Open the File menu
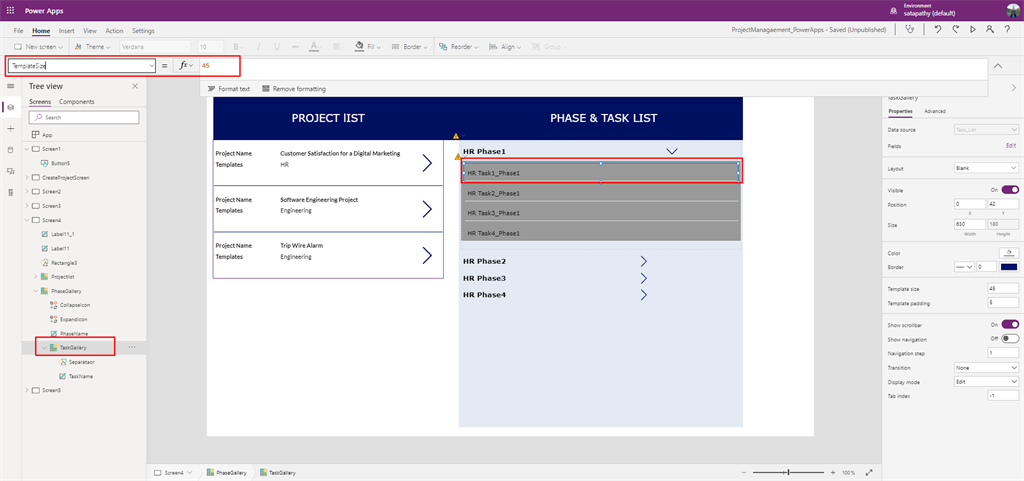1024x481 pixels. pos(18,31)
